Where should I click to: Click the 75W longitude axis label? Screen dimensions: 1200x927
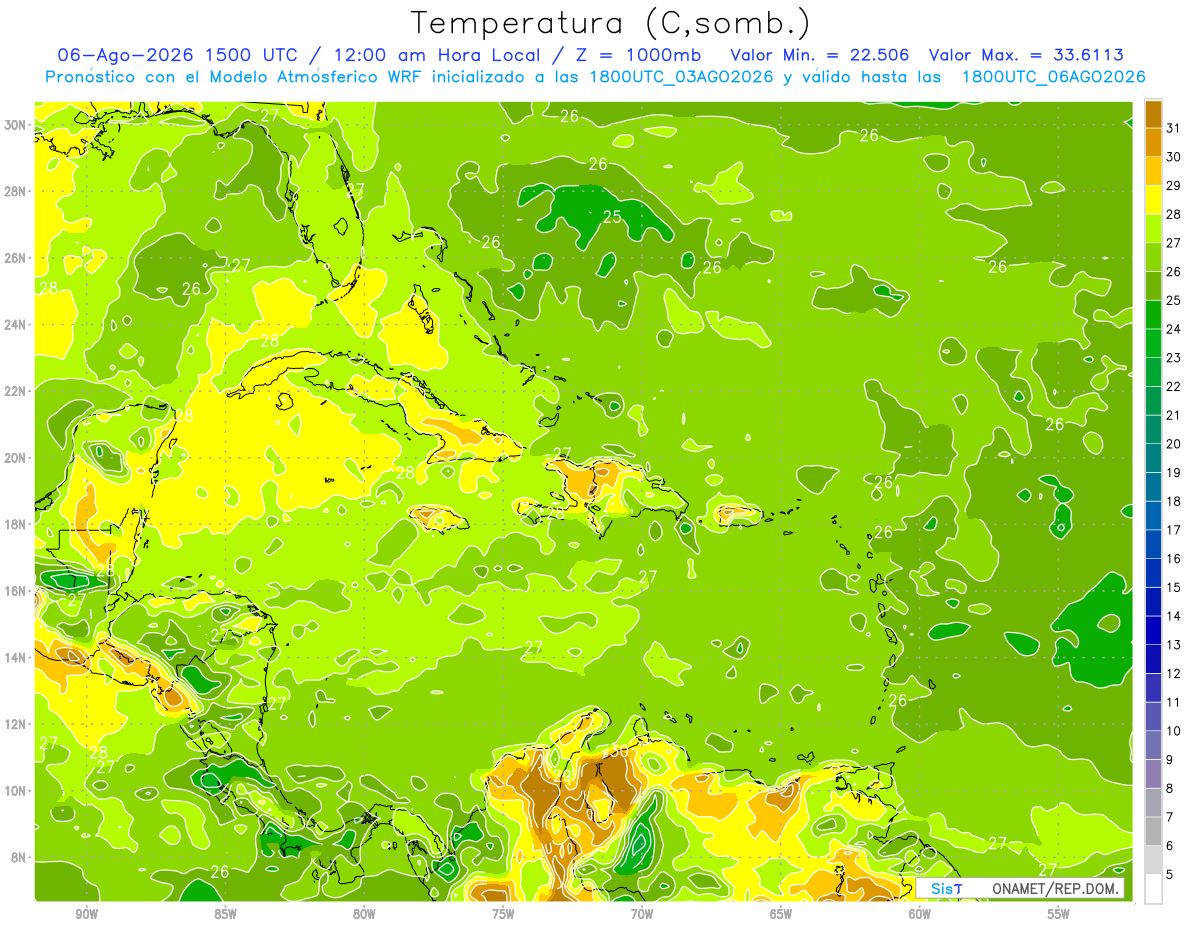coord(503,914)
